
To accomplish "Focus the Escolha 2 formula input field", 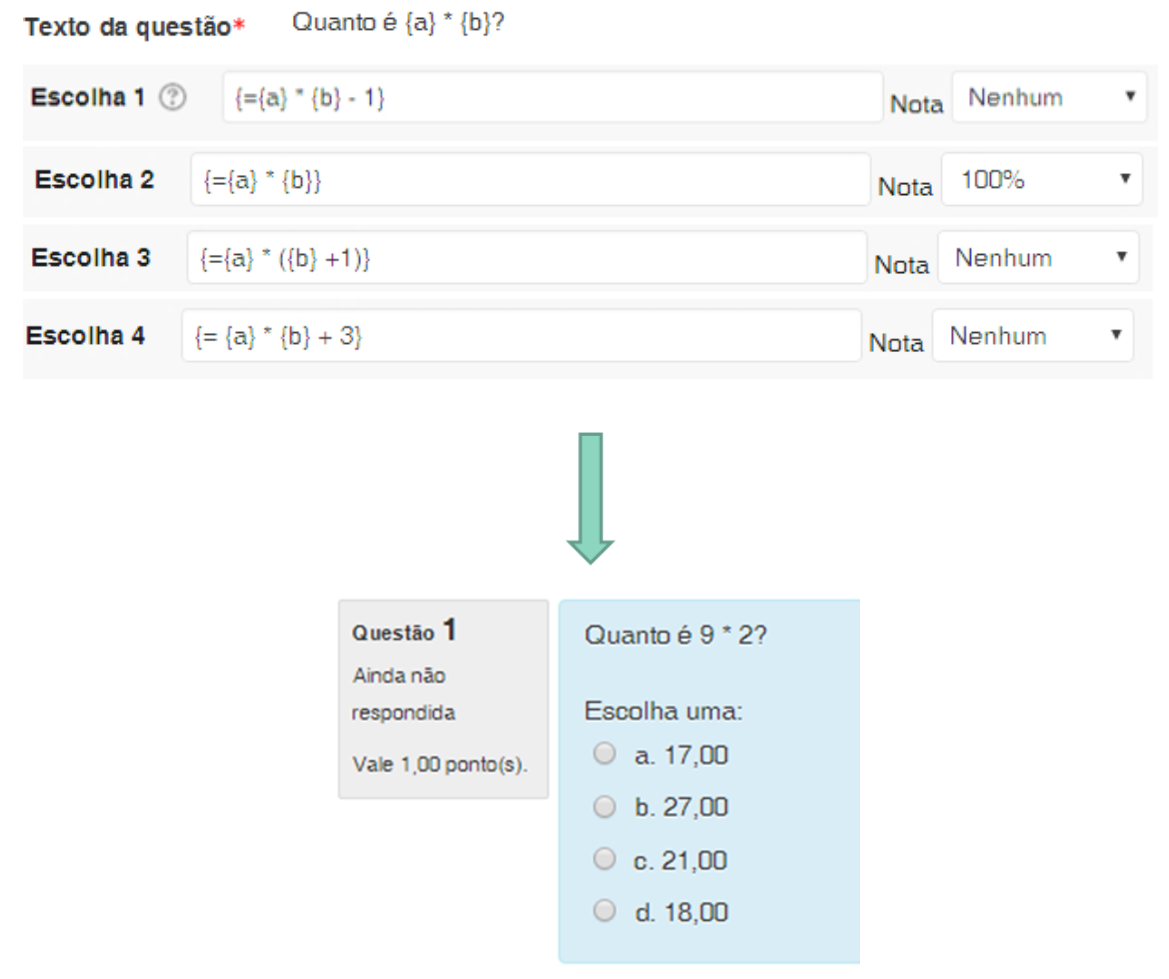I will click(530, 179).
